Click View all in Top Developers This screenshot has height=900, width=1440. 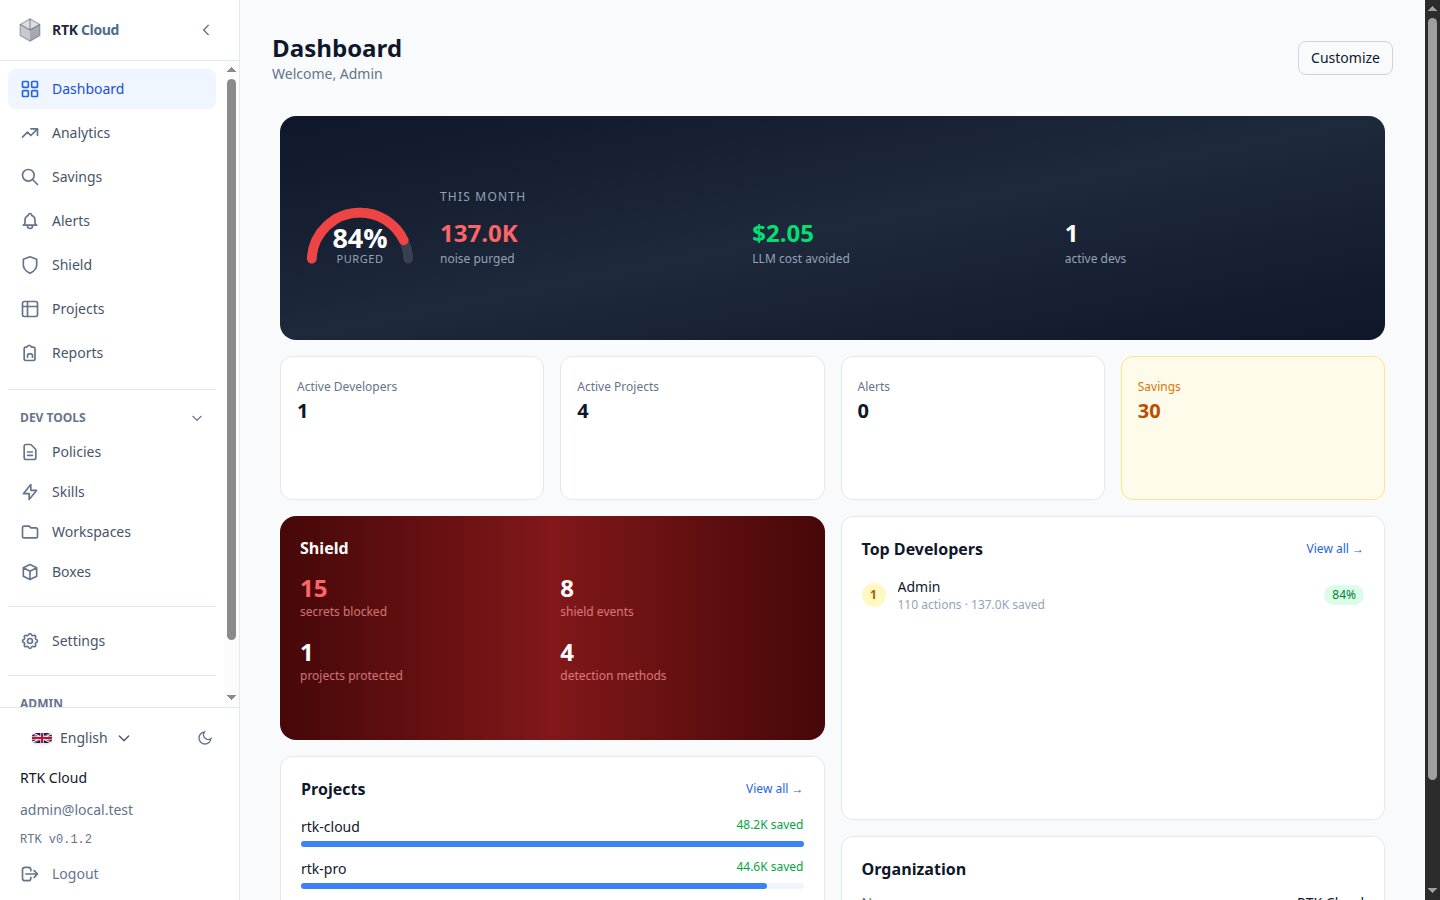coord(1334,549)
